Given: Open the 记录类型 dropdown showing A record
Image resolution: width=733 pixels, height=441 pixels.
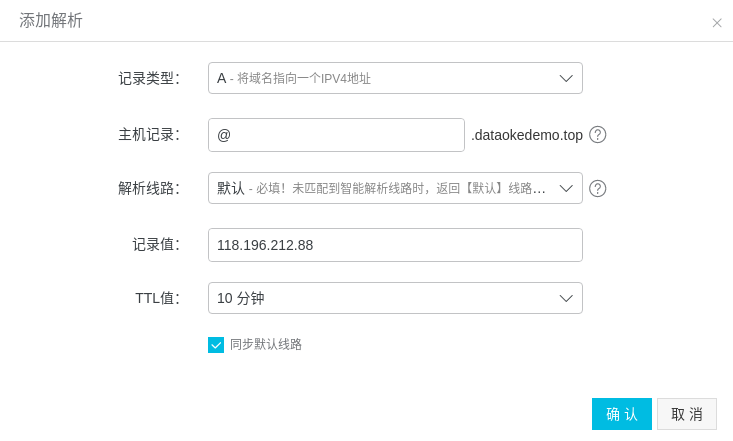Looking at the screenshot, I should pyautogui.click(x=395, y=78).
